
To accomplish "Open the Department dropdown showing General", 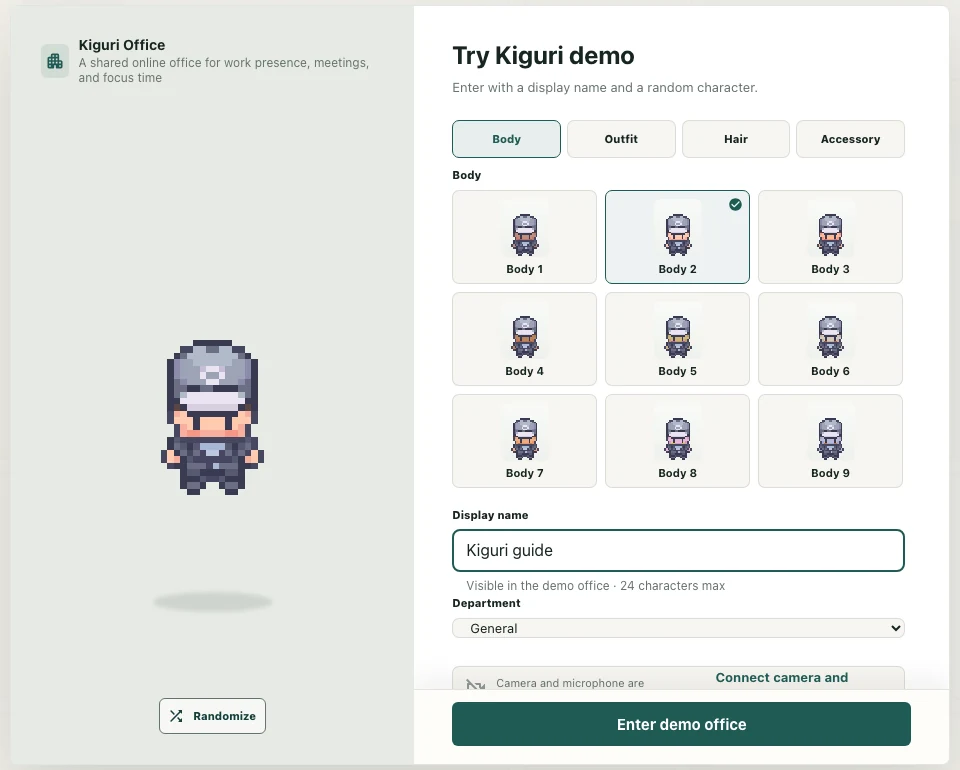I will coord(678,628).
